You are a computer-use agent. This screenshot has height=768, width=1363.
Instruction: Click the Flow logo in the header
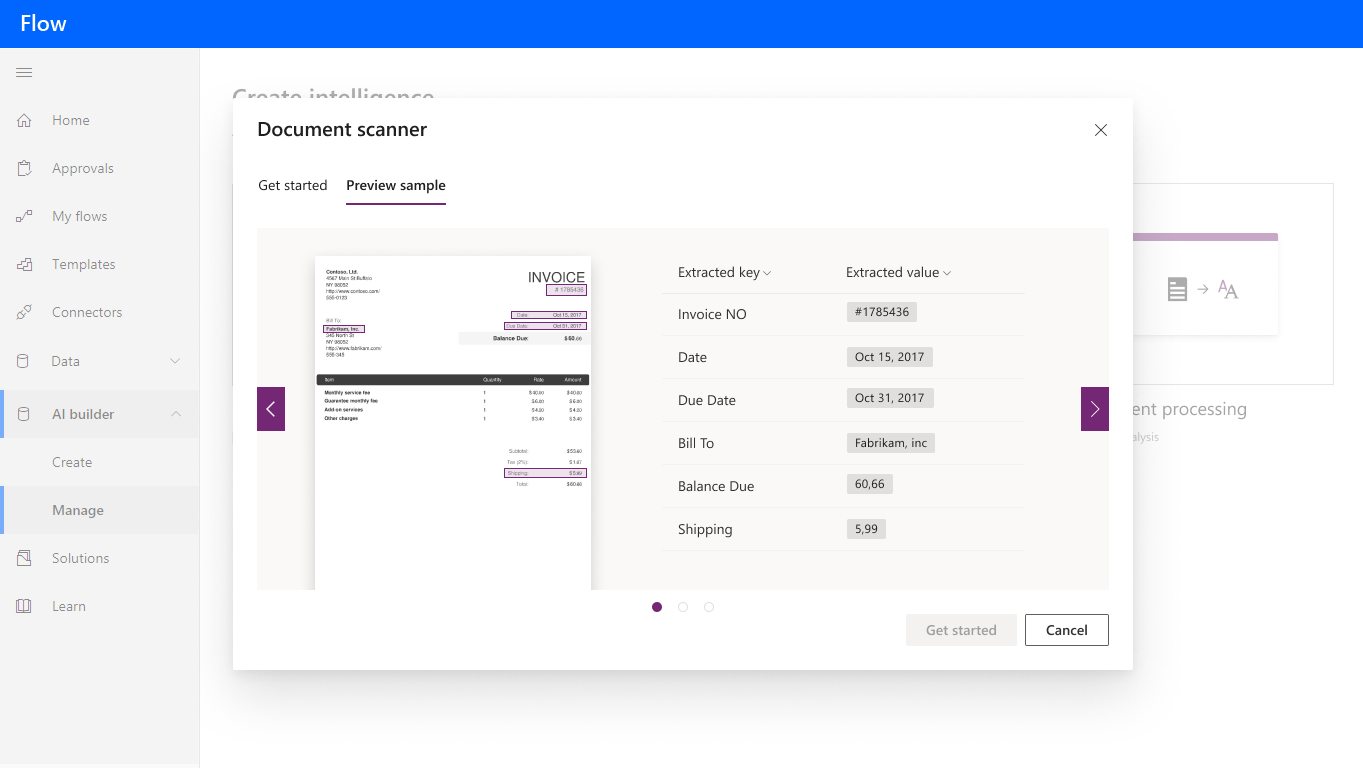tap(41, 23)
